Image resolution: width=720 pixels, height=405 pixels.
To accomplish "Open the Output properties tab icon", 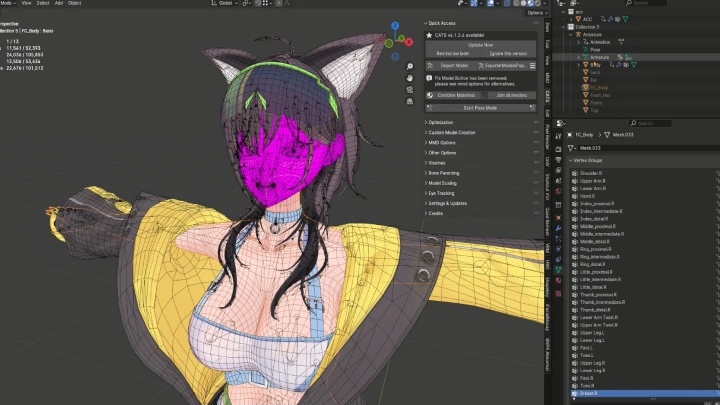I will [558, 160].
